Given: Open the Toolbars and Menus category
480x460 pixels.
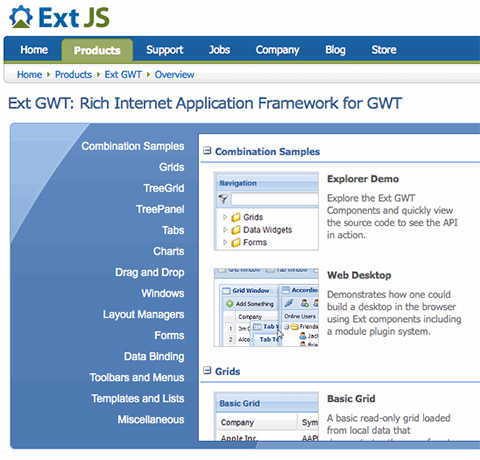Looking at the screenshot, I should [x=137, y=377].
